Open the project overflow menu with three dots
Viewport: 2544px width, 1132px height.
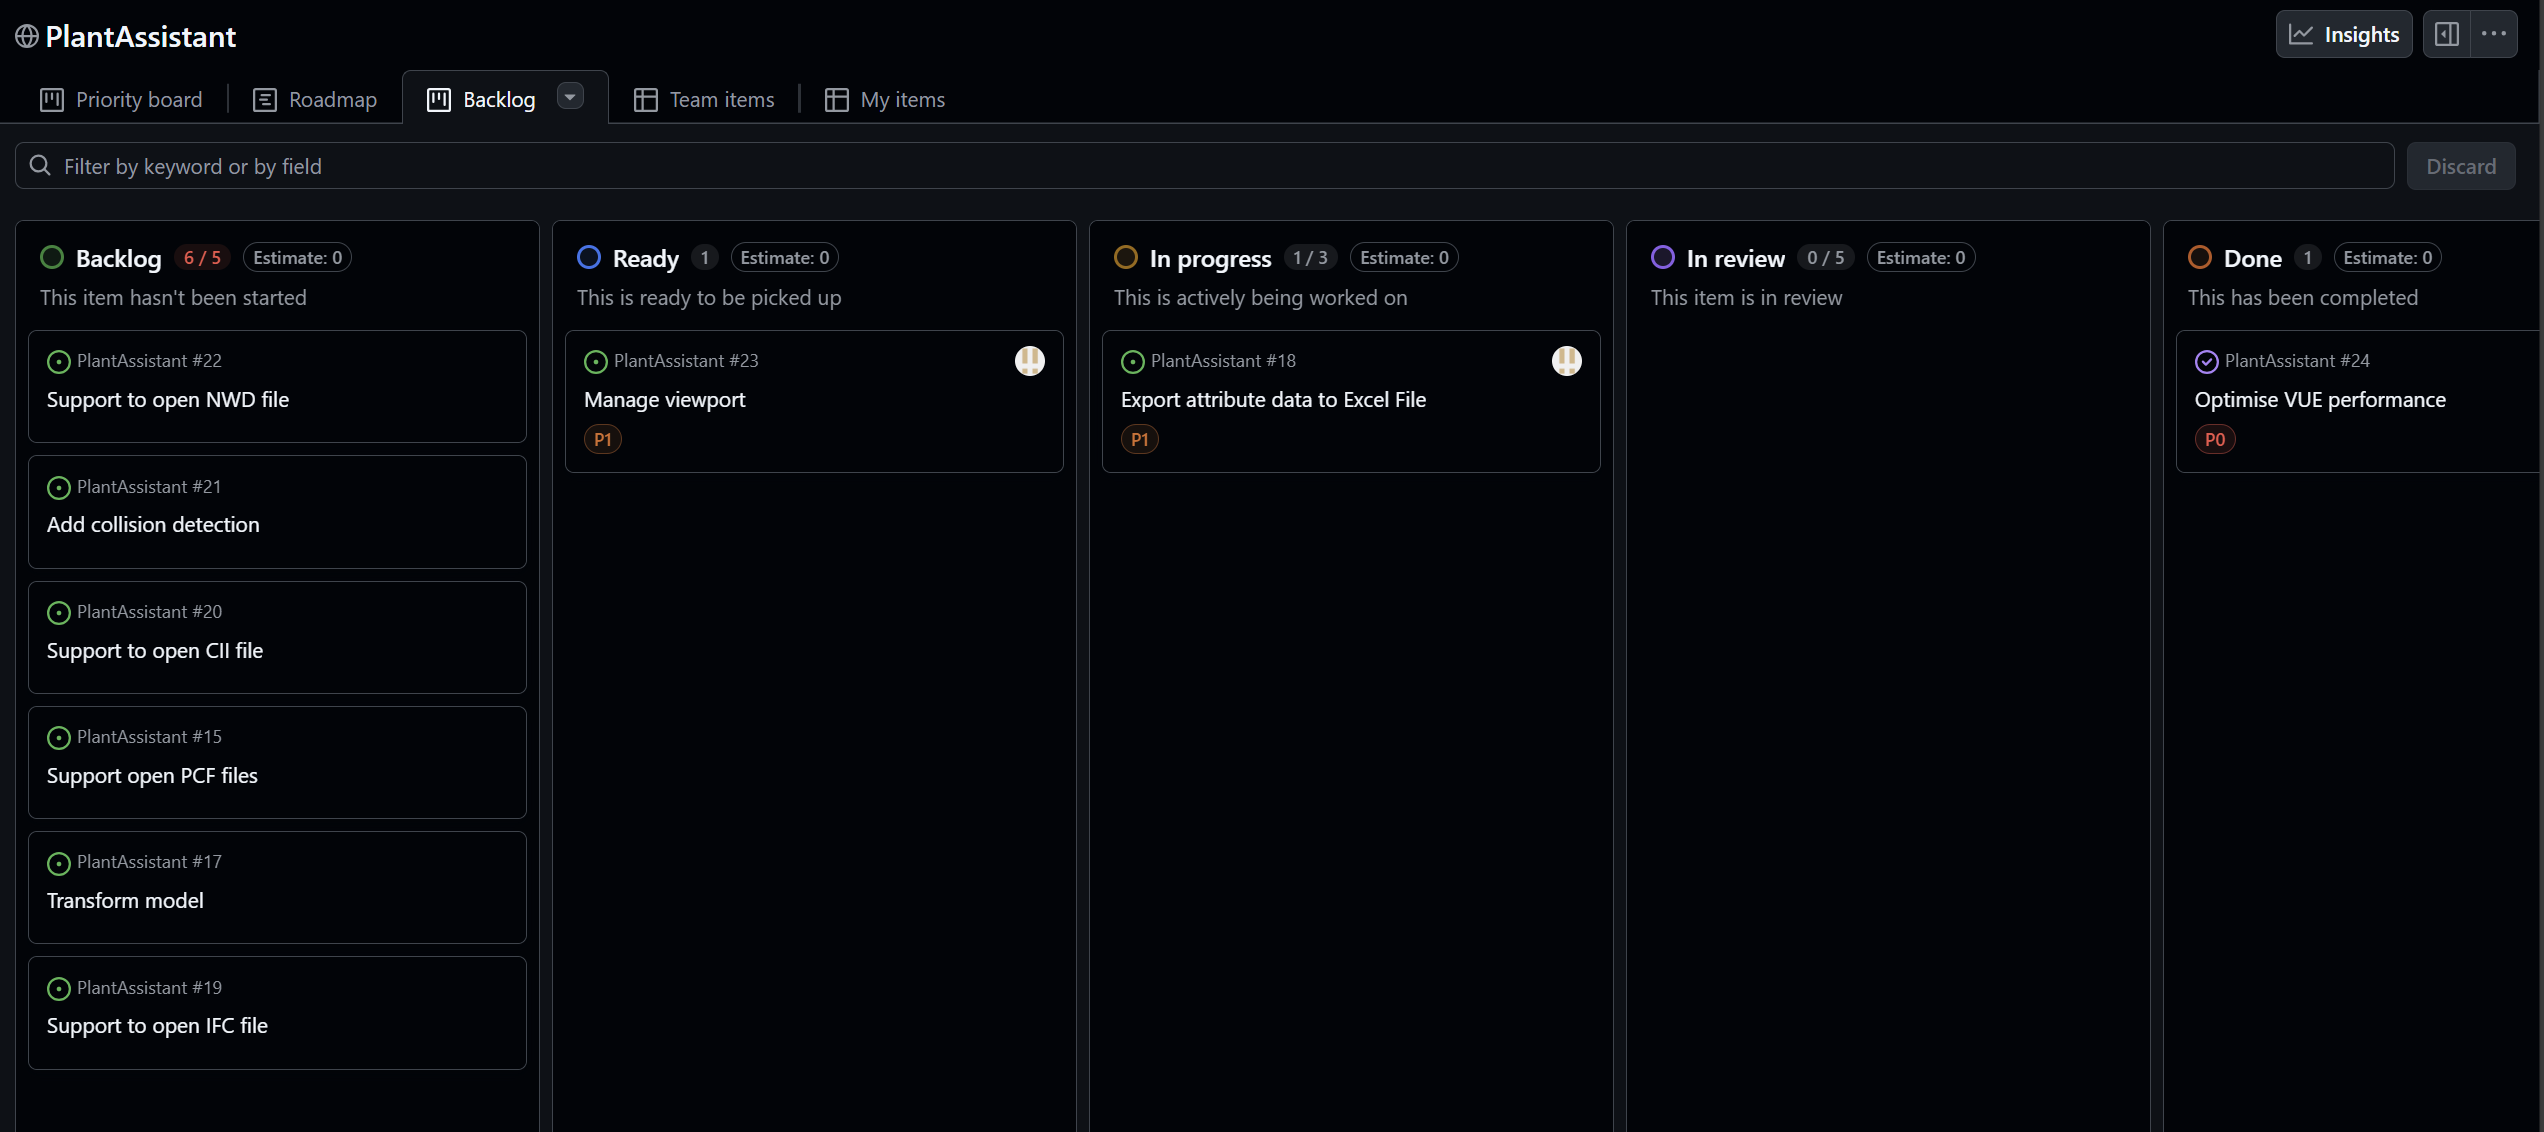[2494, 33]
